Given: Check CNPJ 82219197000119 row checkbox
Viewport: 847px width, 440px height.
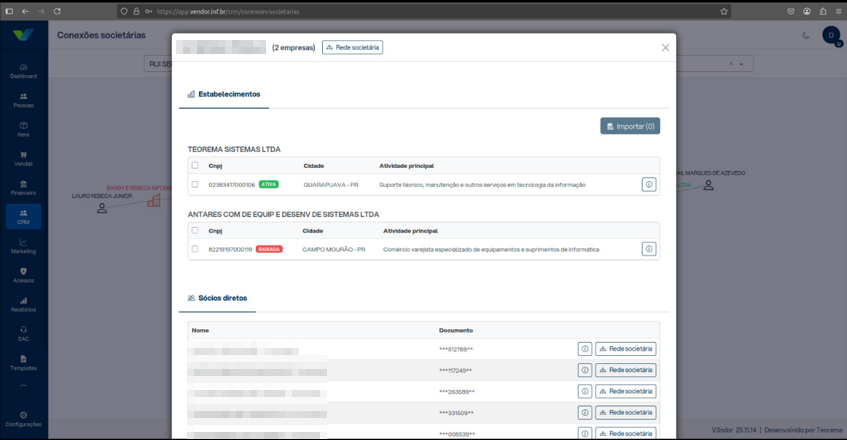Looking at the screenshot, I should [195, 249].
